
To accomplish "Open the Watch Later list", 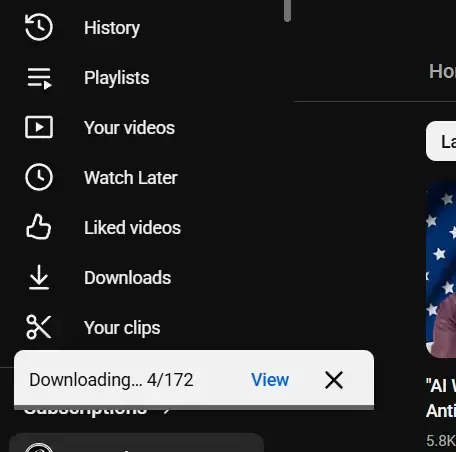I will tap(131, 177).
